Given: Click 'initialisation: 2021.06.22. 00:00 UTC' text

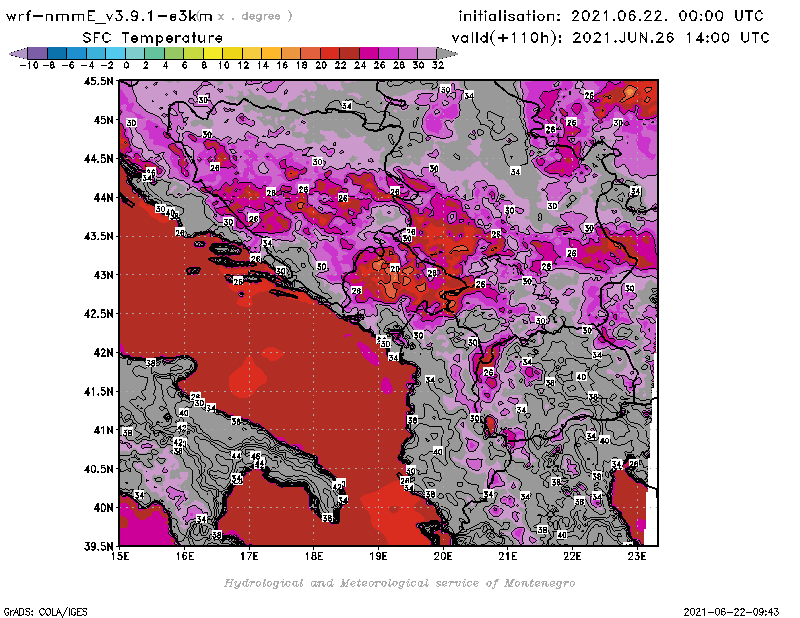Looking at the screenshot, I should pyautogui.click(x=611, y=16).
